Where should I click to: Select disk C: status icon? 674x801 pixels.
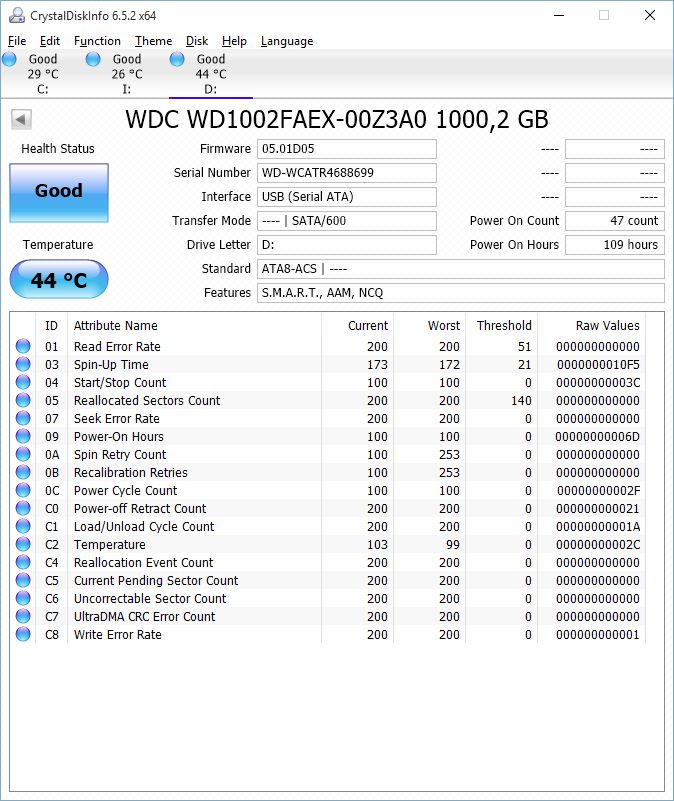click(9, 59)
